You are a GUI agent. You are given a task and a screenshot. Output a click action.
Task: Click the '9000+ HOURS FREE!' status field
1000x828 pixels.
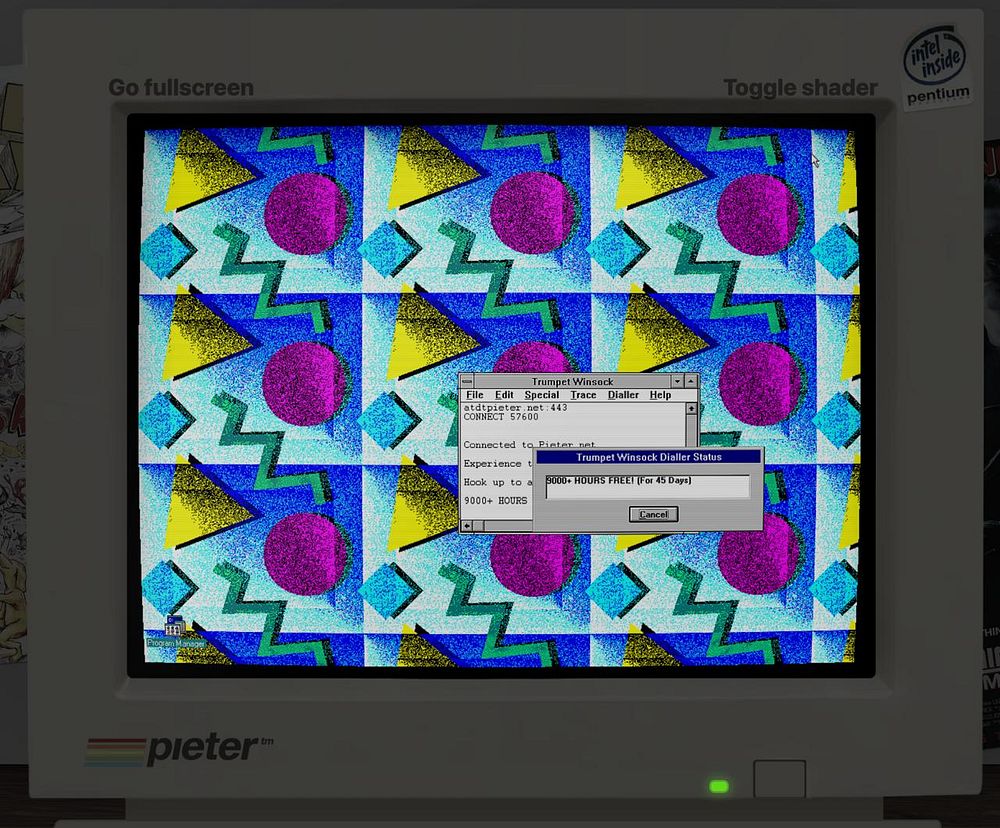tap(647, 486)
